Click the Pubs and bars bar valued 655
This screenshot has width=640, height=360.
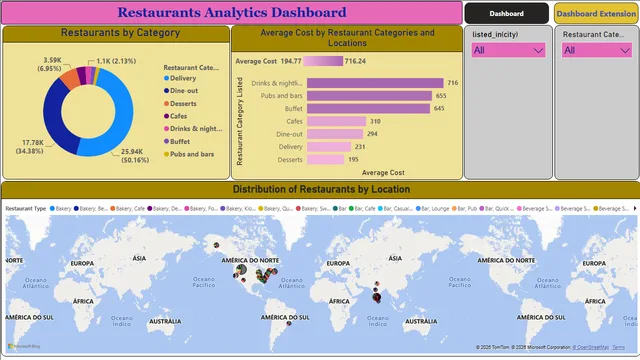click(x=369, y=96)
